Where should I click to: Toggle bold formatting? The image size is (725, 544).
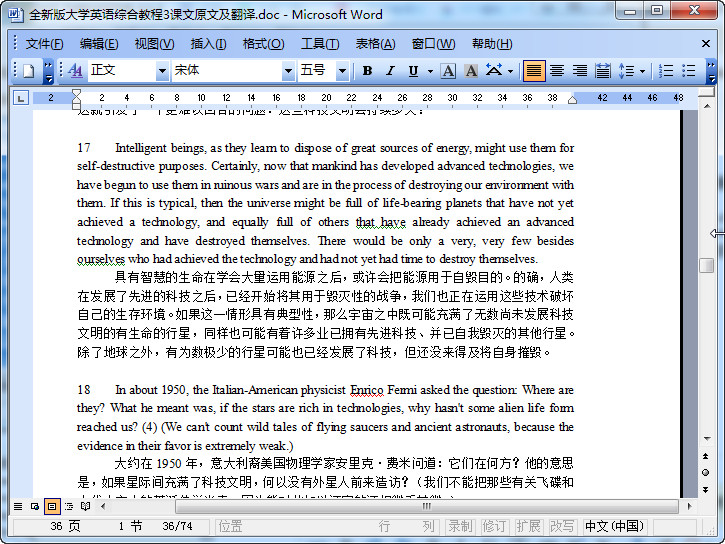(x=368, y=71)
